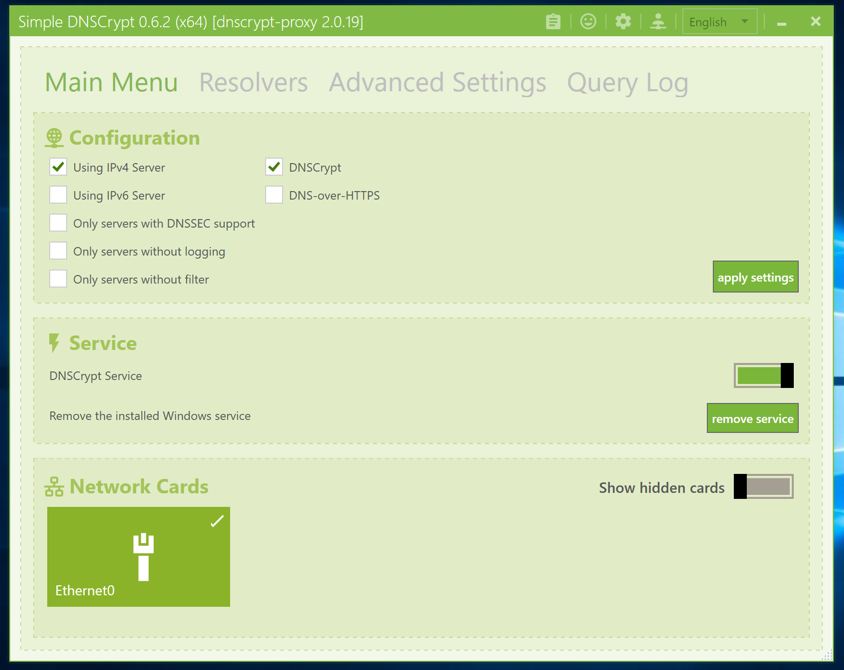Click the 'DNSCrypt Service' label text
The image size is (844, 670).
click(96, 376)
